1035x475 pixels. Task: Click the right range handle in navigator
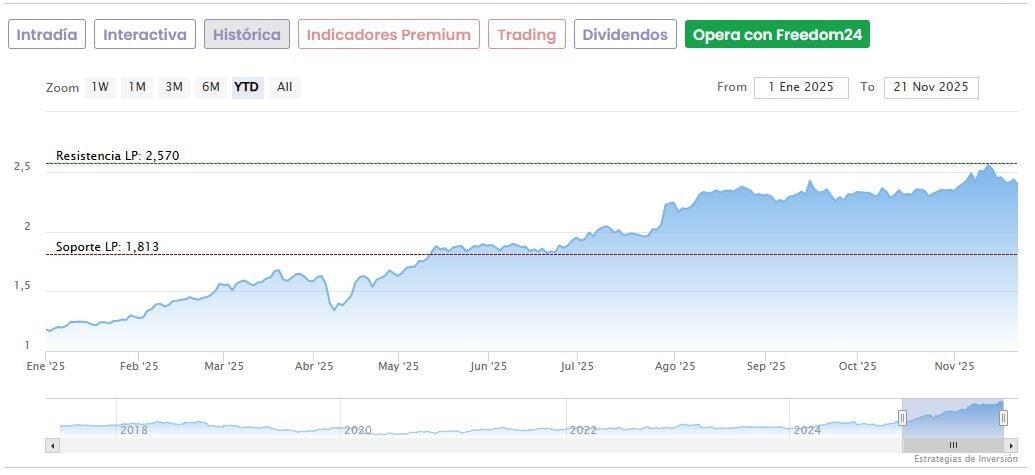point(1003,418)
